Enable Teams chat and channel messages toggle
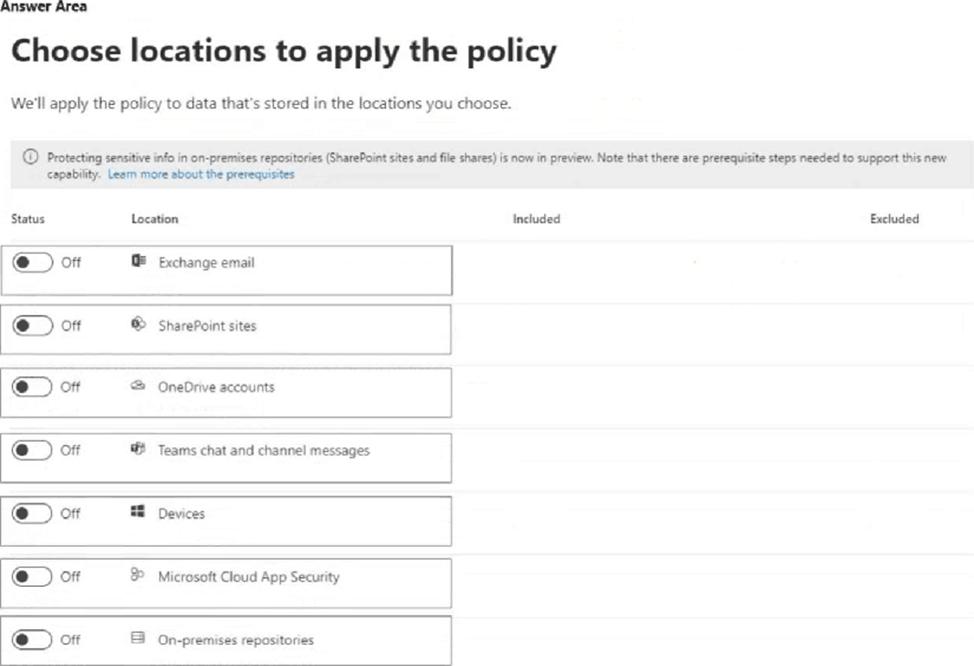The image size is (974, 666). pyautogui.click(x=32, y=450)
